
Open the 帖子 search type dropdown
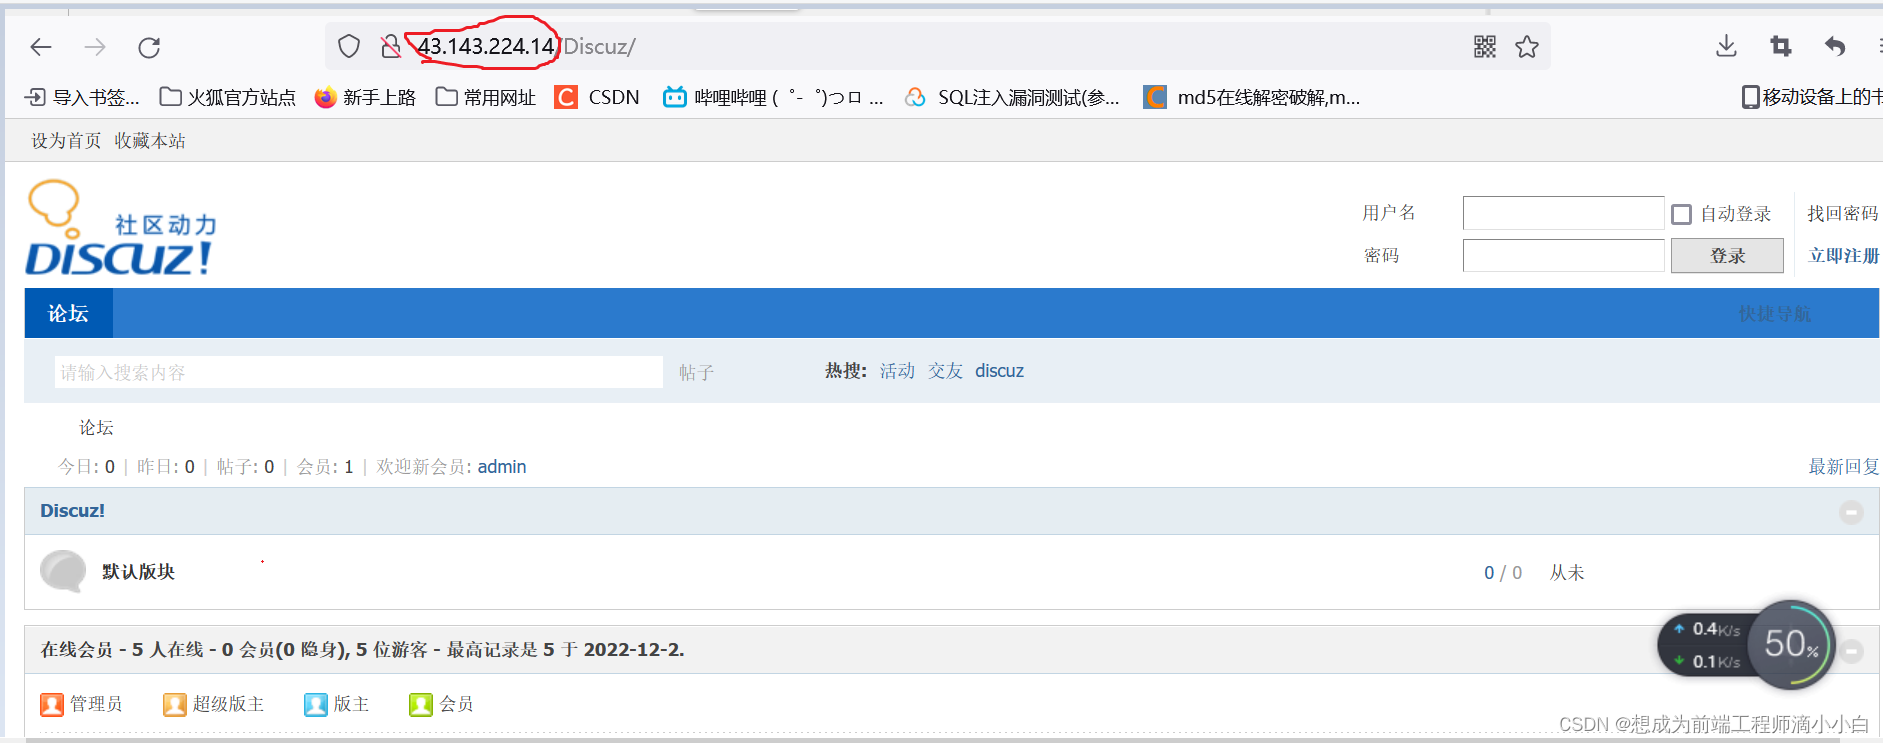(x=696, y=372)
